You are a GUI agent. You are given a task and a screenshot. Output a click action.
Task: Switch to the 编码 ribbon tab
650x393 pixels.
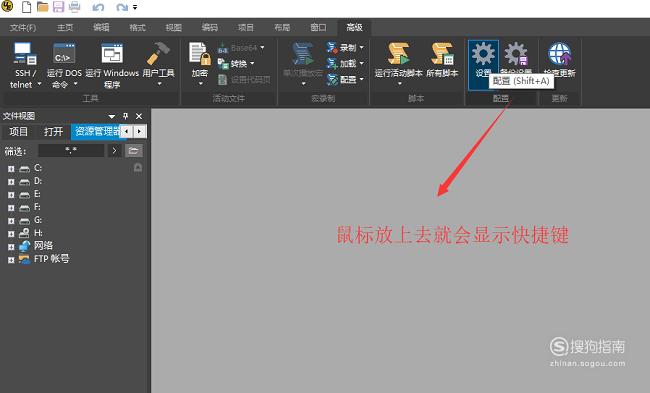coord(210,28)
